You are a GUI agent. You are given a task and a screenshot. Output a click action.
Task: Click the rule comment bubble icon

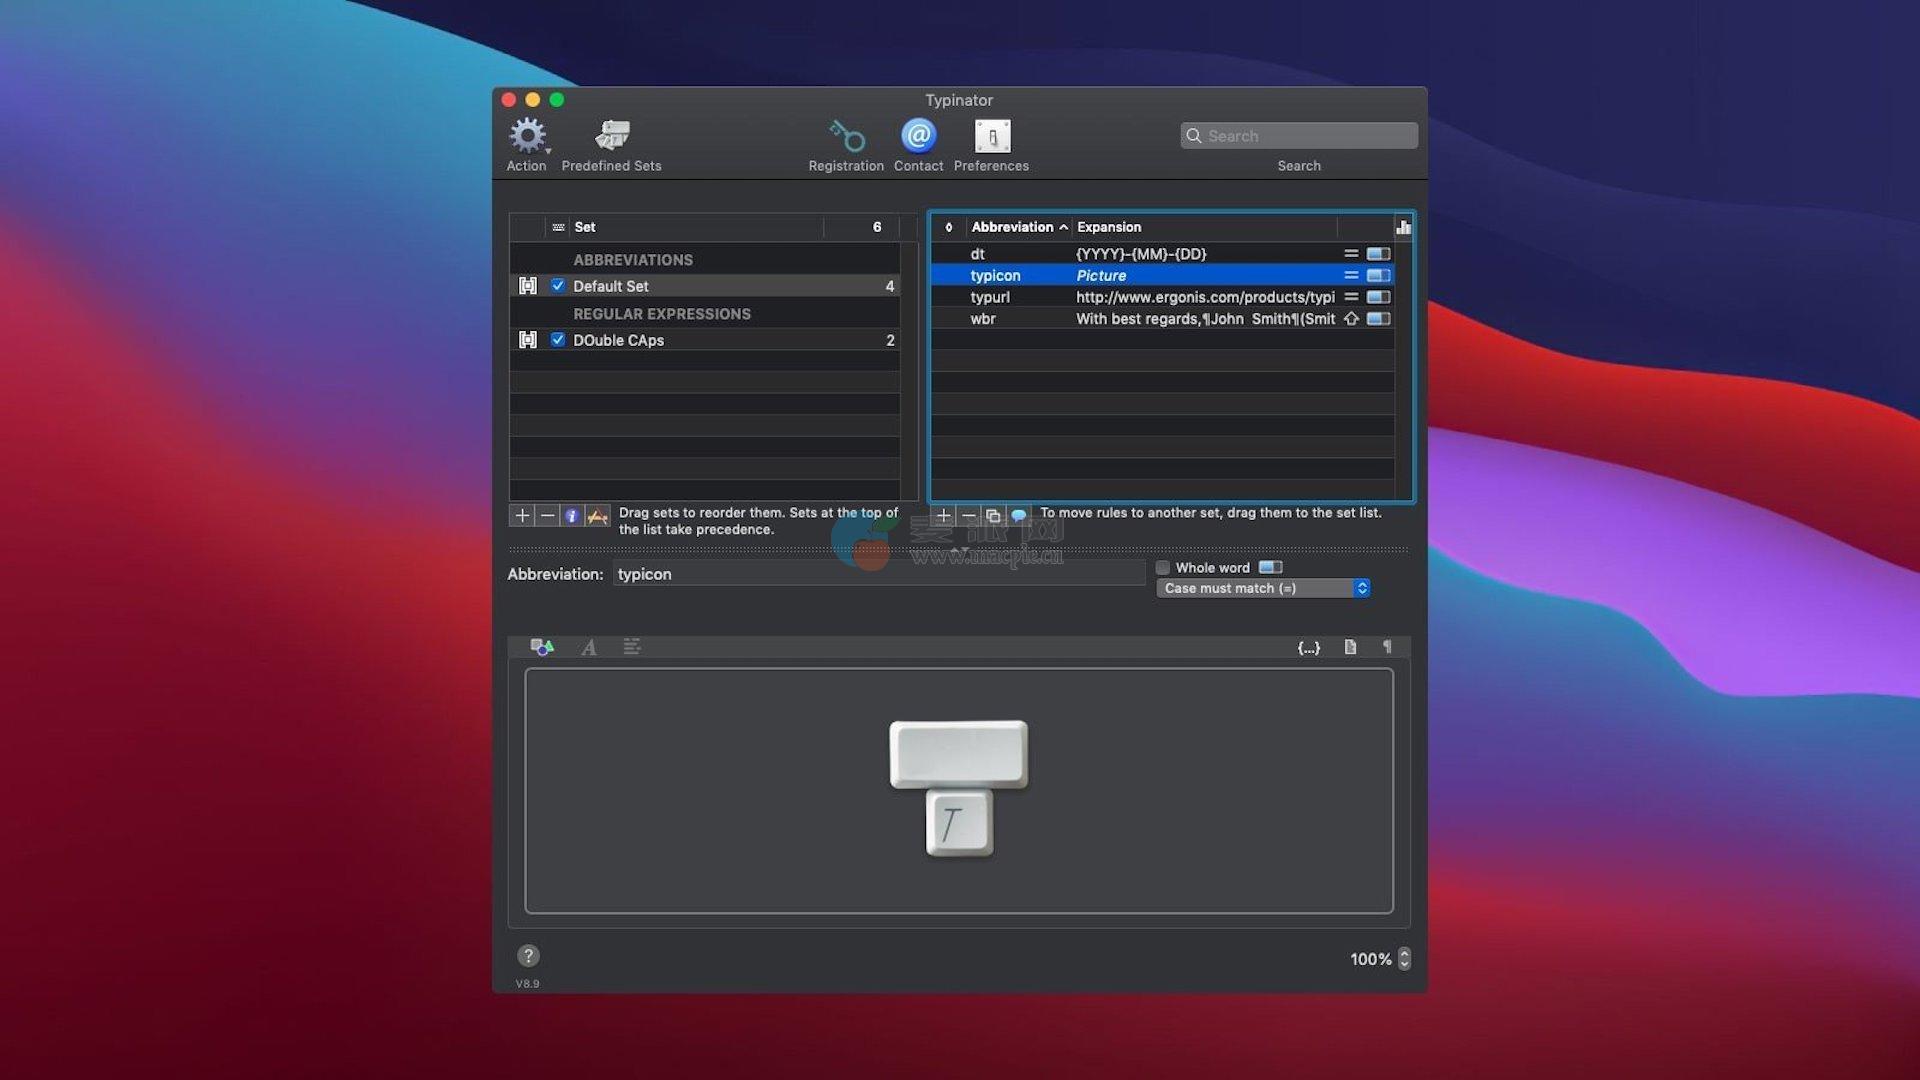coord(1018,516)
